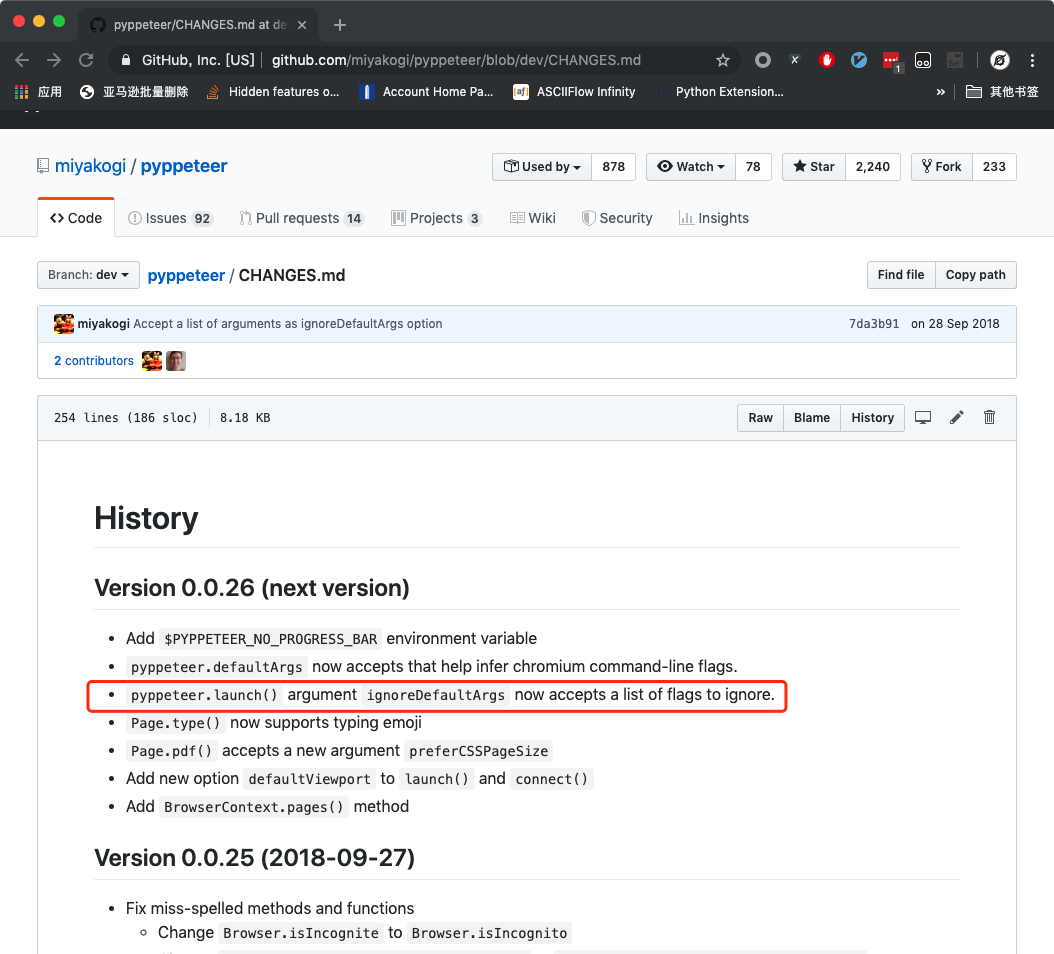Click the first contributor avatar

coord(152,361)
